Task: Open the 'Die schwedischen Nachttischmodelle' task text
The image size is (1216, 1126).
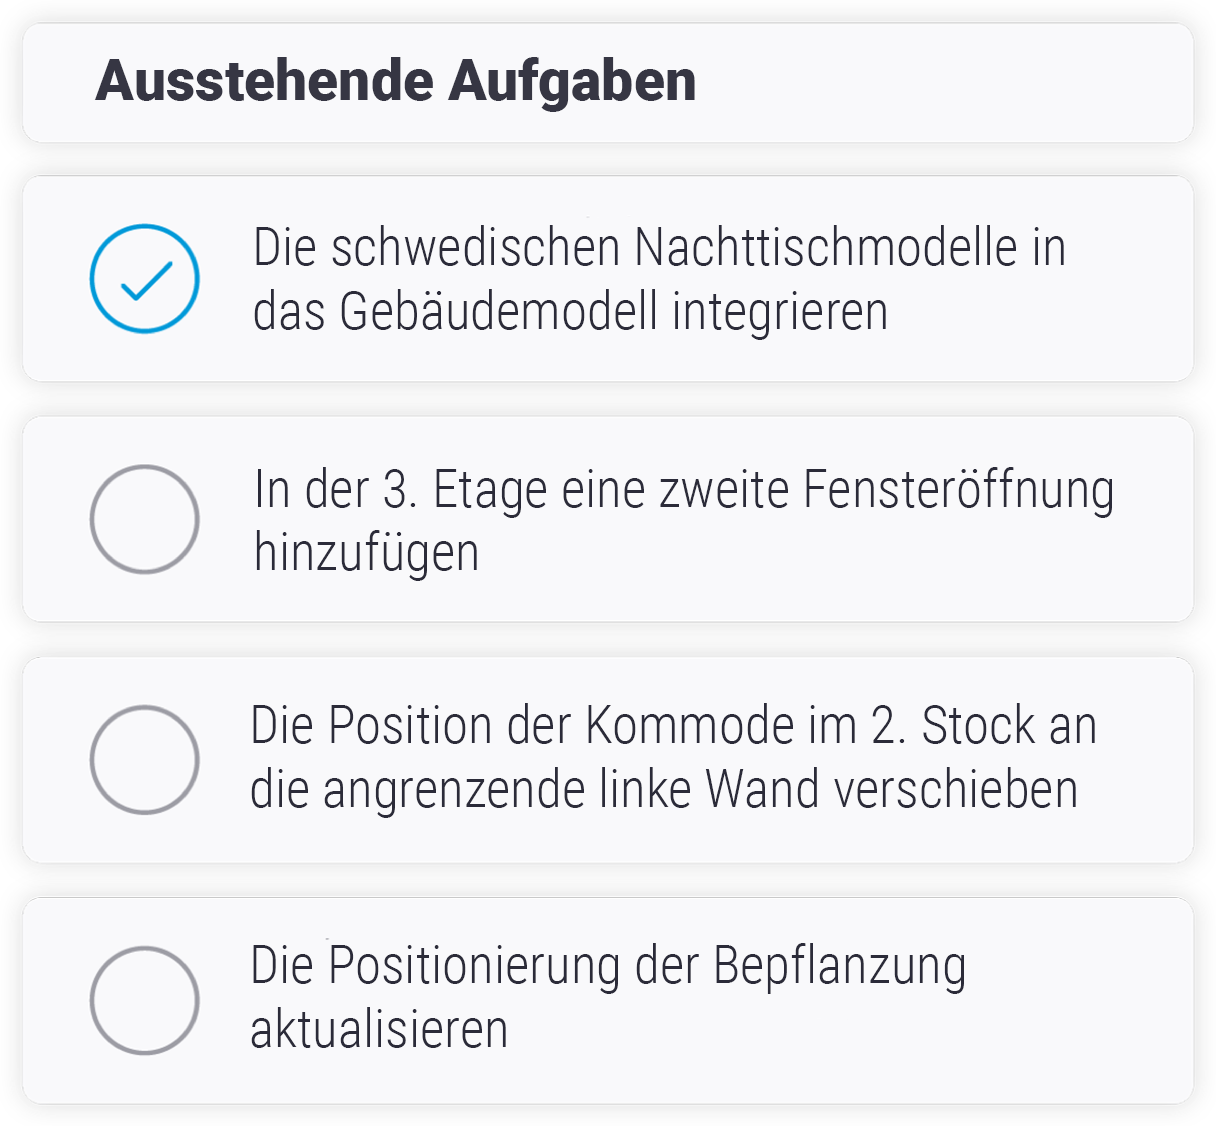Action: pyautogui.click(x=658, y=248)
